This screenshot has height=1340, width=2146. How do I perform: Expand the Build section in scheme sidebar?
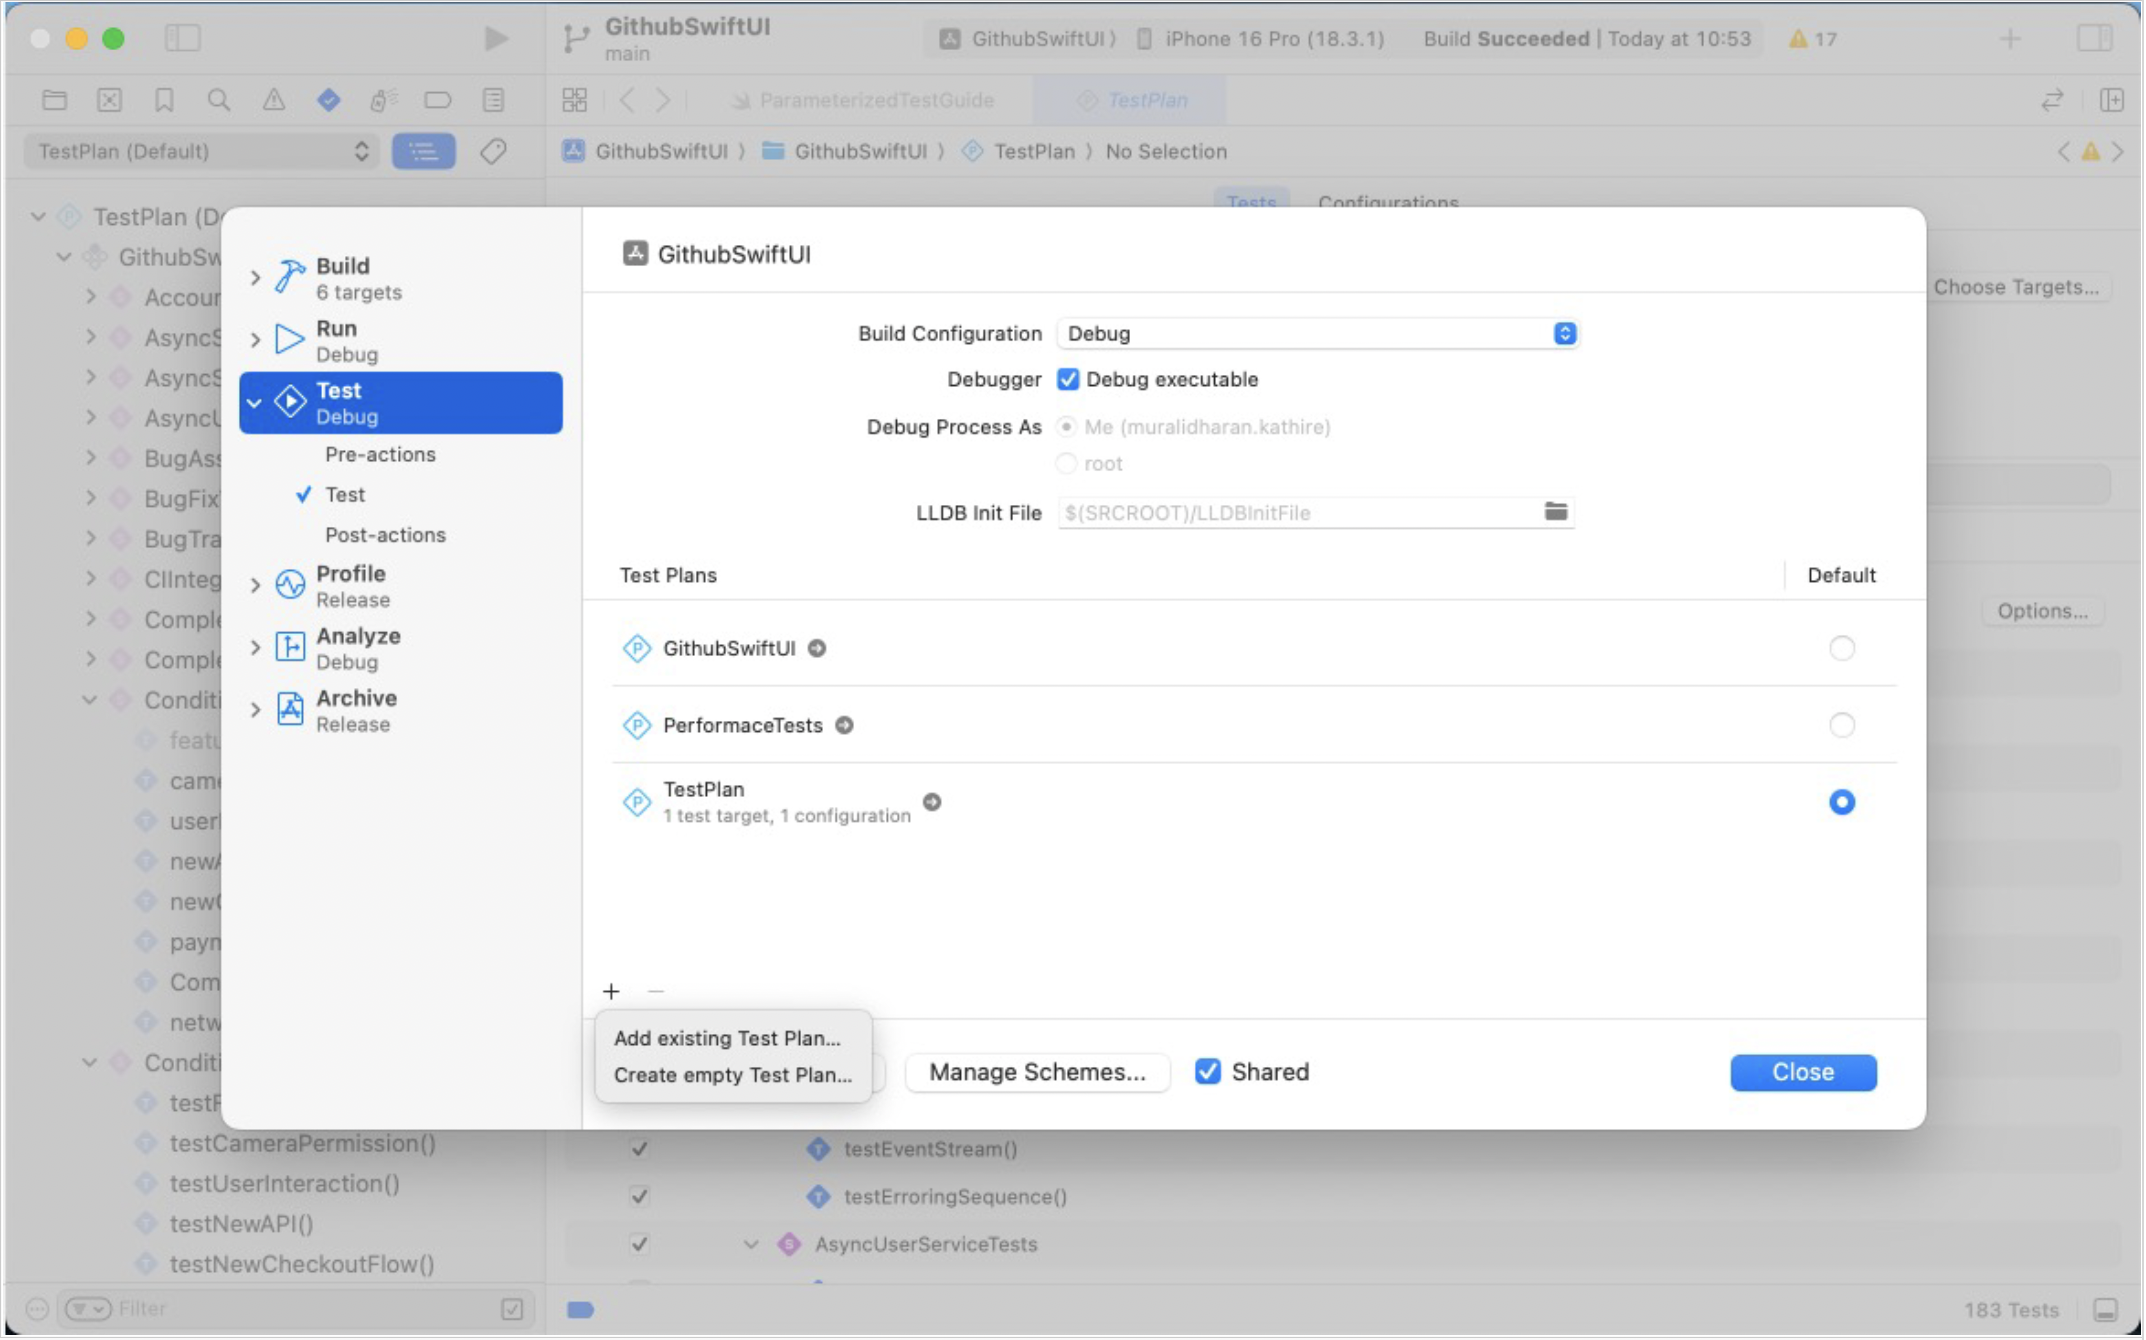pos(255,278)
